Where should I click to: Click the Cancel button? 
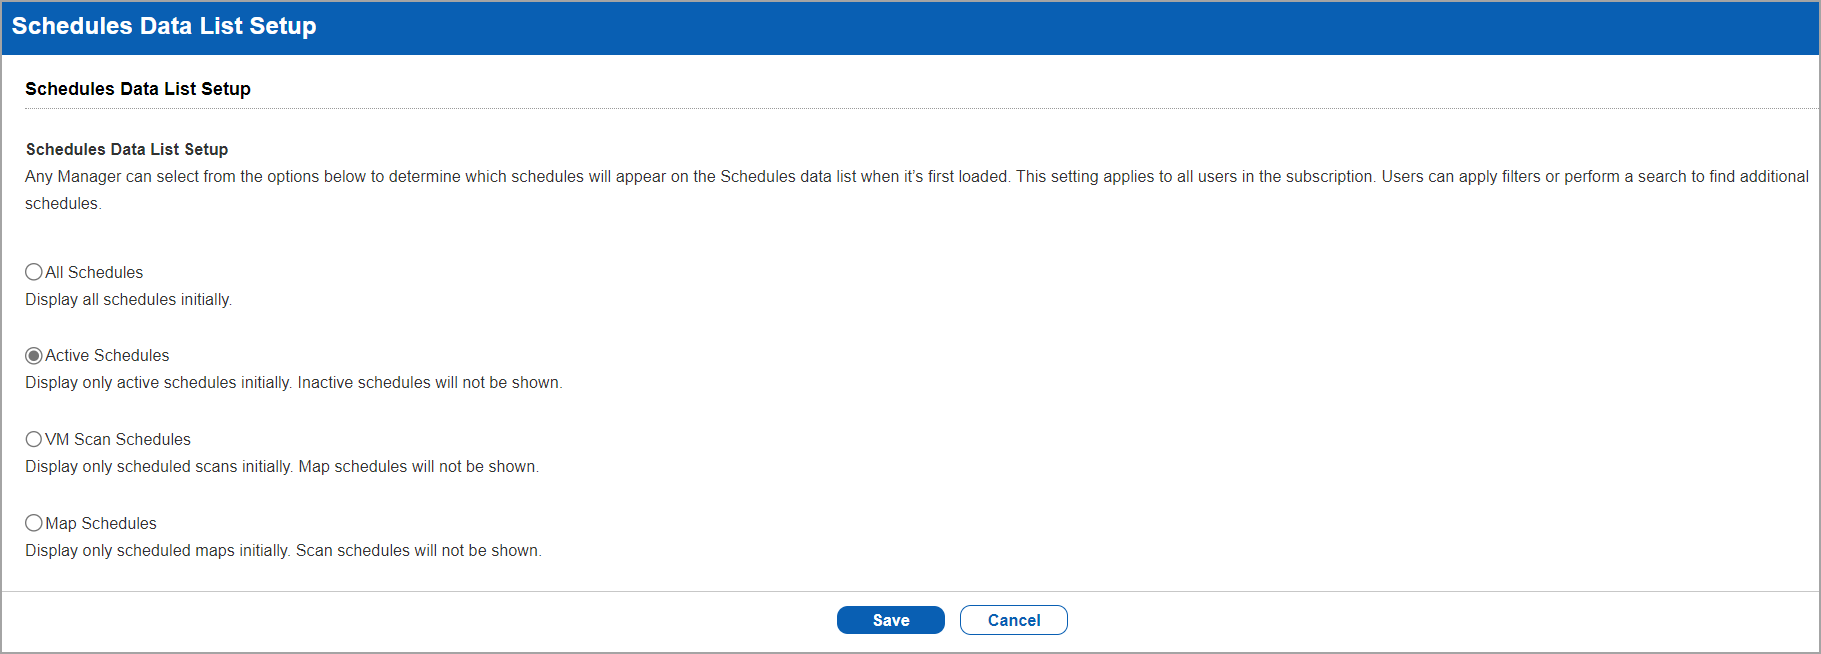(1013, 619)
